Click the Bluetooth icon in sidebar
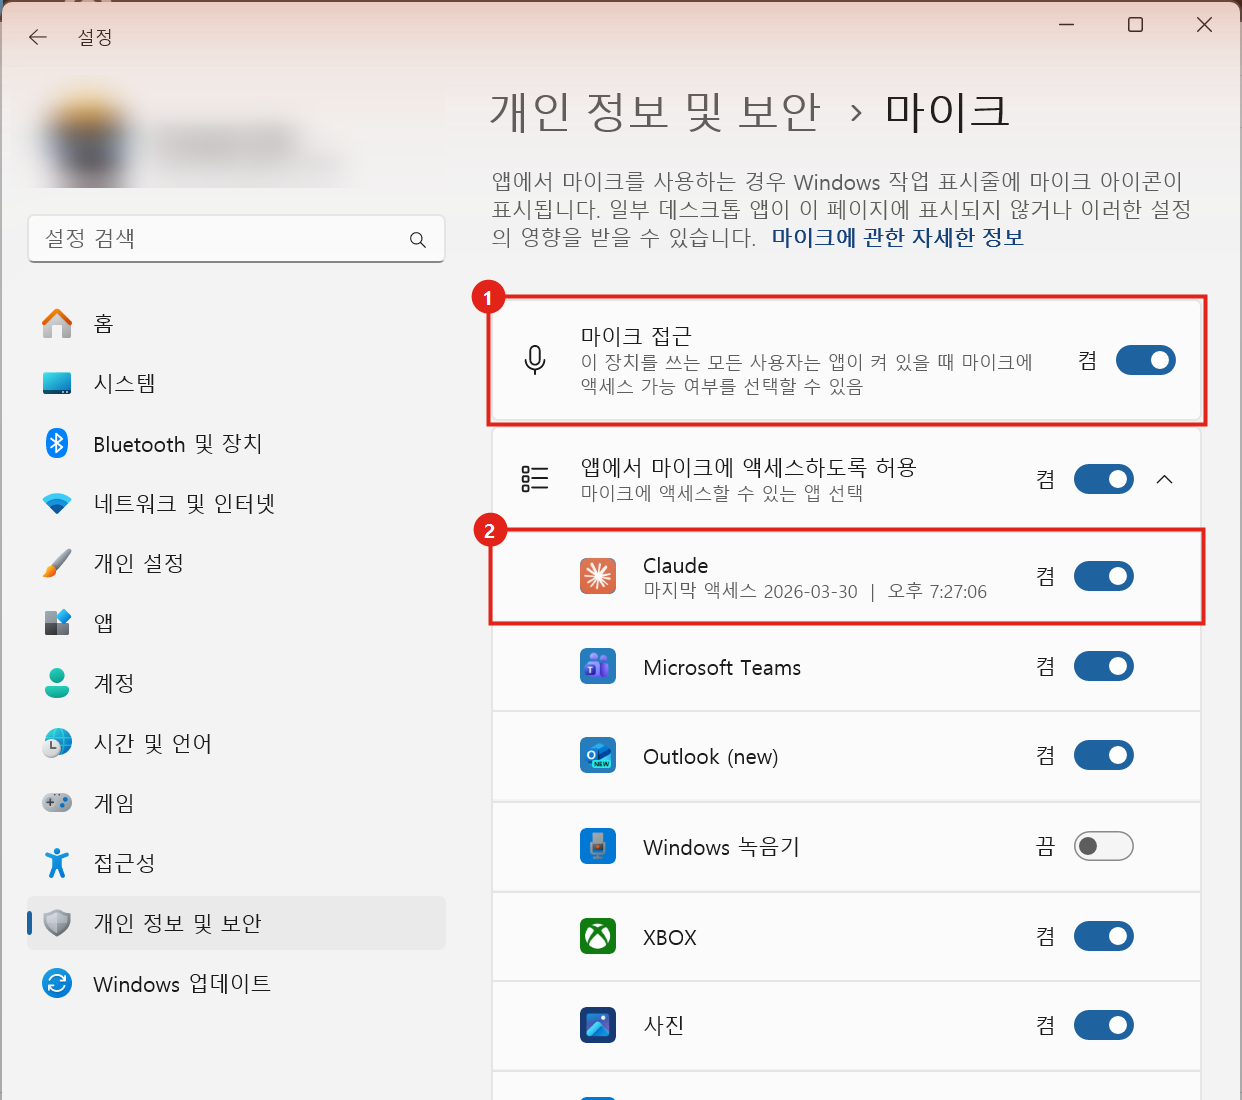Image resolution: width=1242 pixels, height=1100 pixels. coord(57,443)
